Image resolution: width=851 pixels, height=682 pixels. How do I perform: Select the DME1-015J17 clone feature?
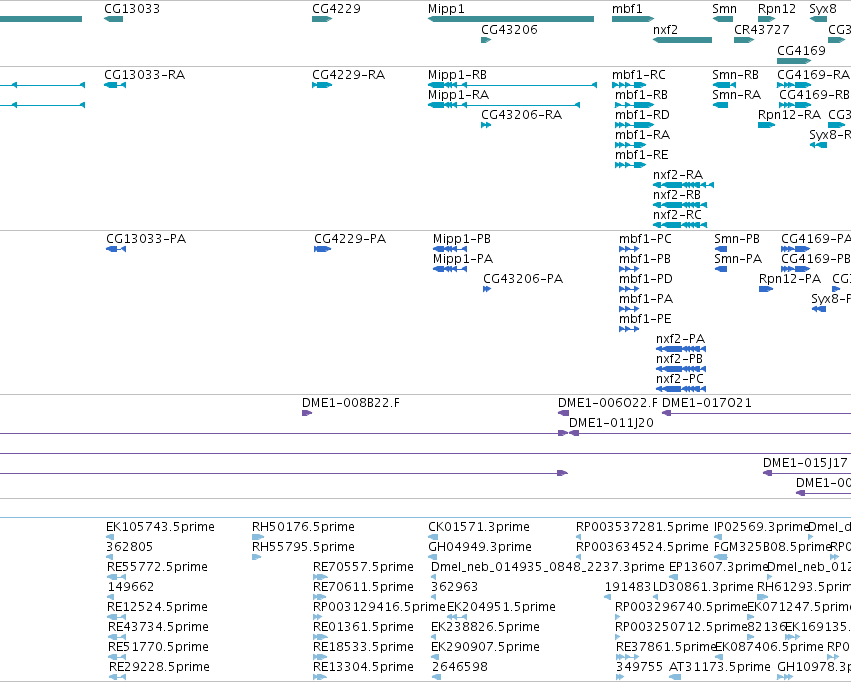pyautogui.click(x=807, y=474)
